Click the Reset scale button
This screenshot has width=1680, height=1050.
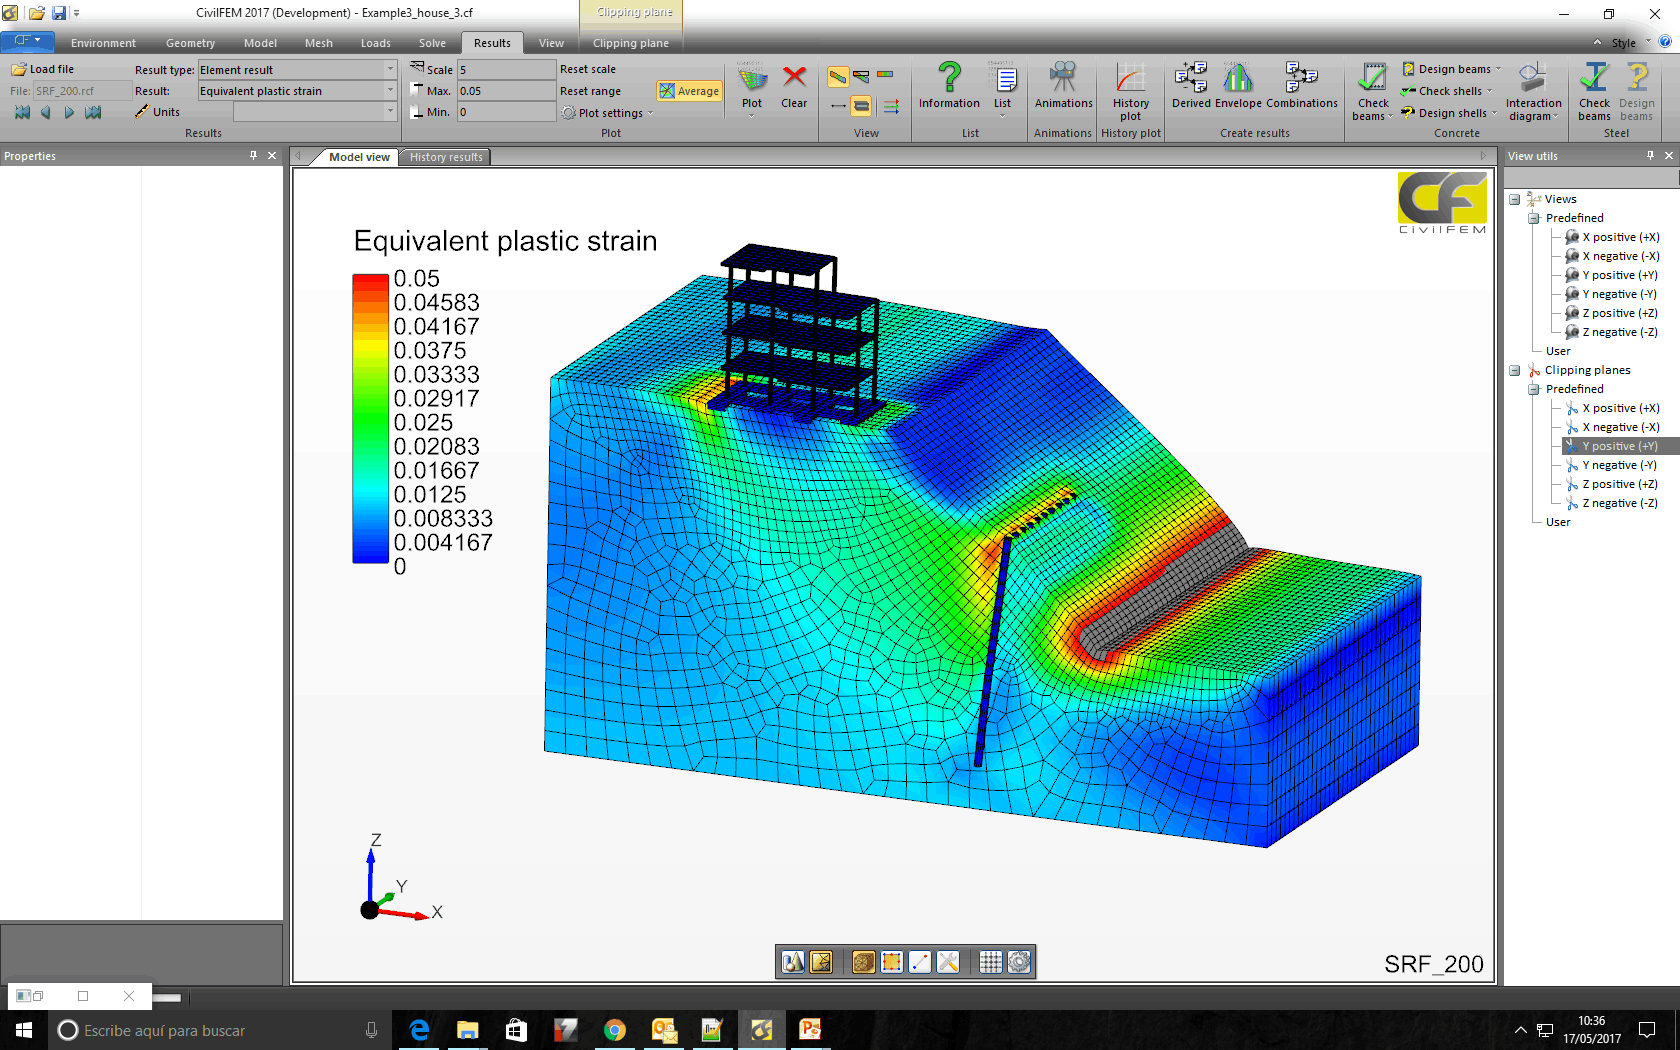[588, 70]
